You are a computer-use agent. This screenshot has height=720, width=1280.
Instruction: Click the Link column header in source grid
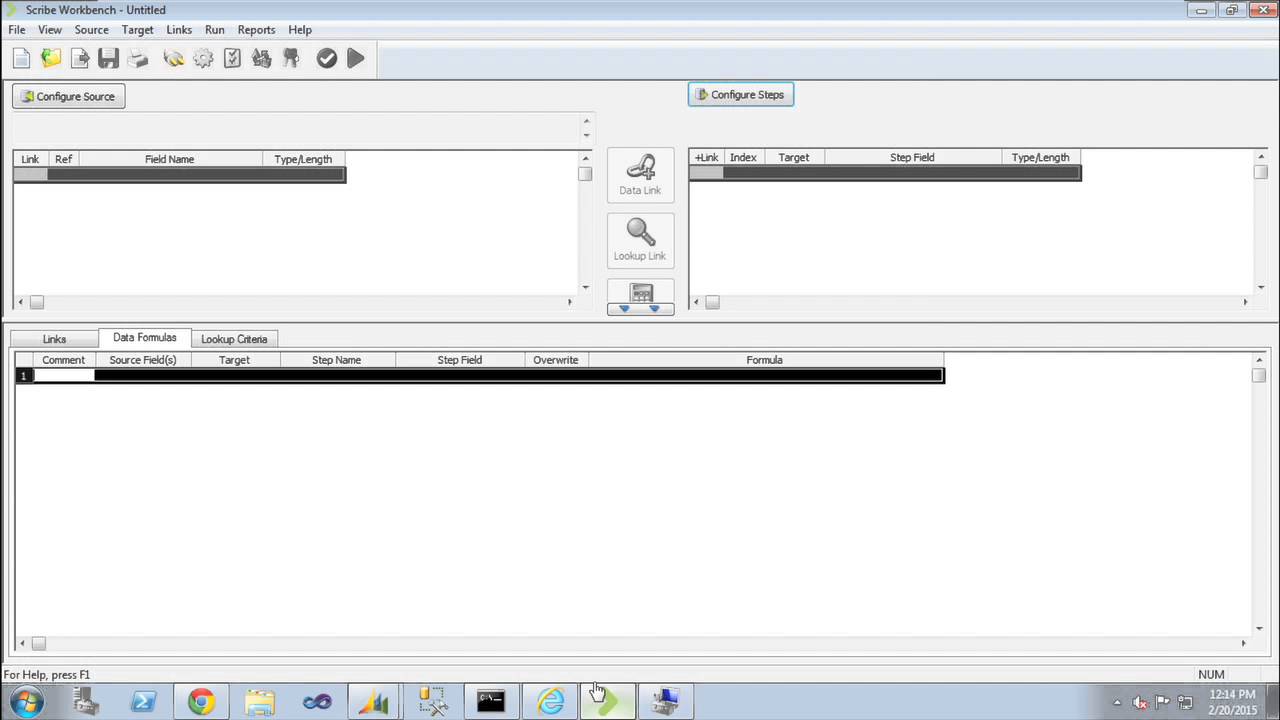pyautogui.click(x=30, y=159)
